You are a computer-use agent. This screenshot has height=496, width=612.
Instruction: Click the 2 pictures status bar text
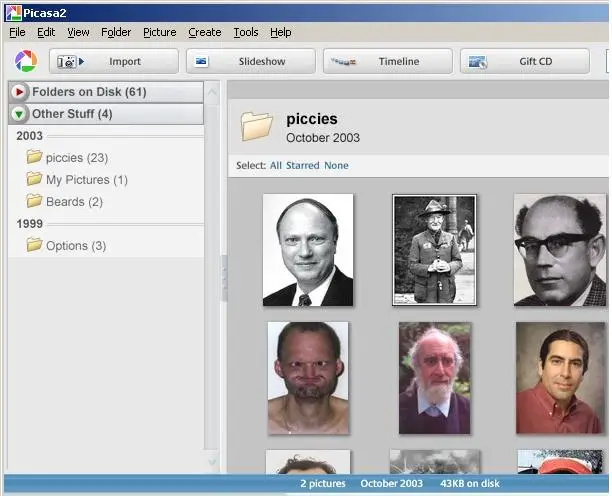click(323, 484)
